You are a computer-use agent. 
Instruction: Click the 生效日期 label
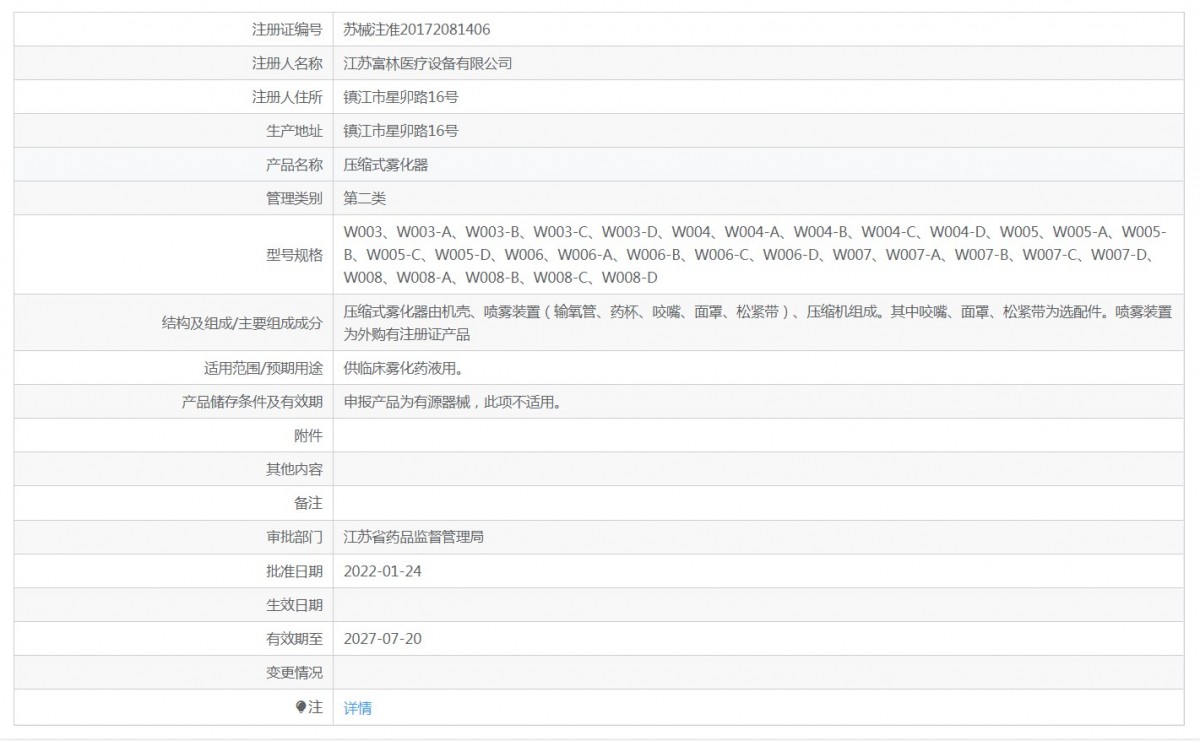click(294, 605)
